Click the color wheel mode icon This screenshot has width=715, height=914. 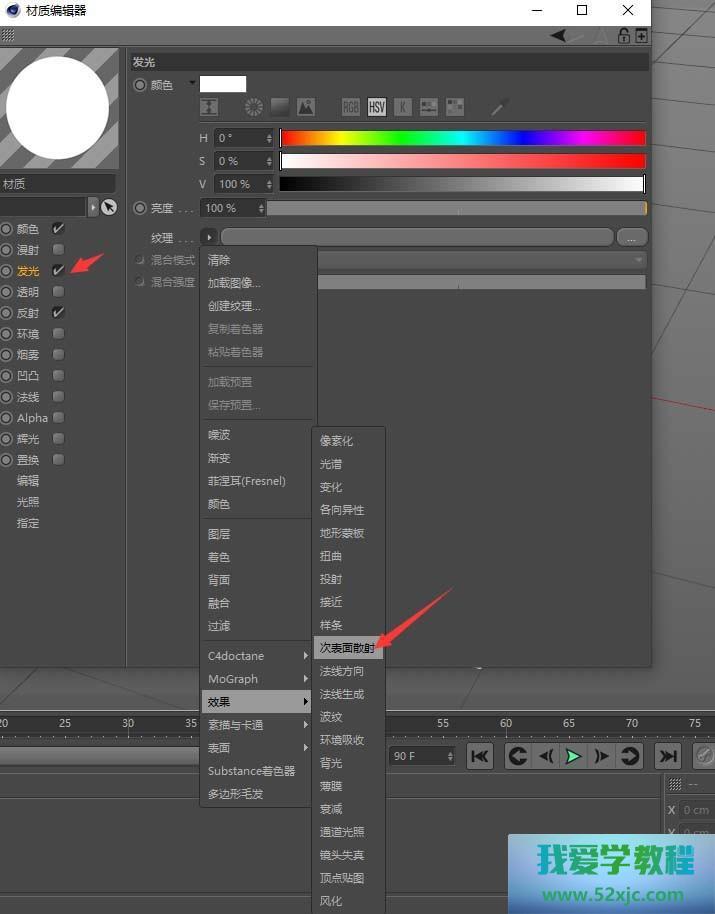254,107
